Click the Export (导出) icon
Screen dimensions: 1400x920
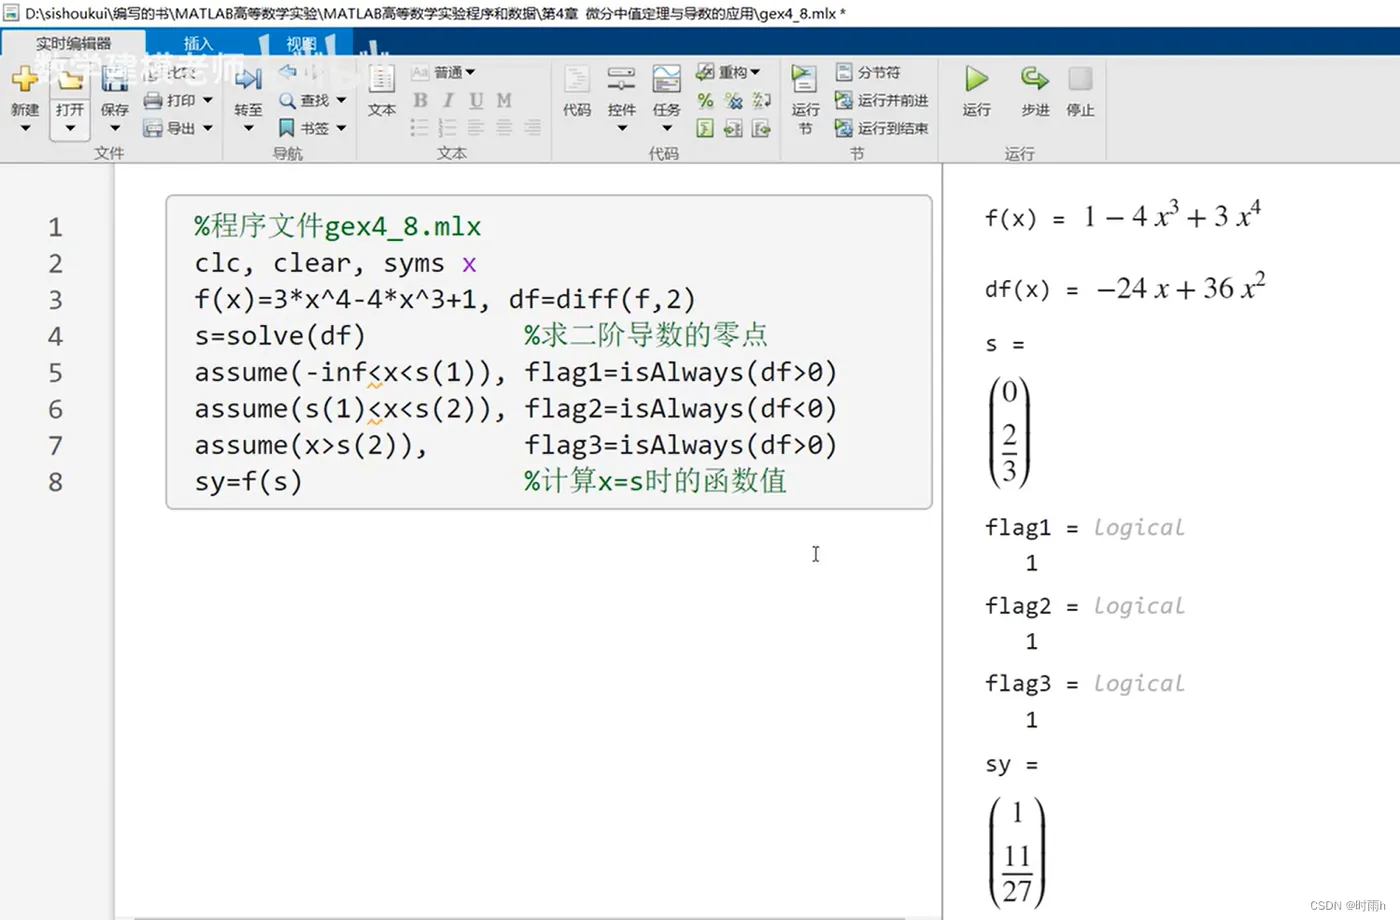tap(153, 128)
